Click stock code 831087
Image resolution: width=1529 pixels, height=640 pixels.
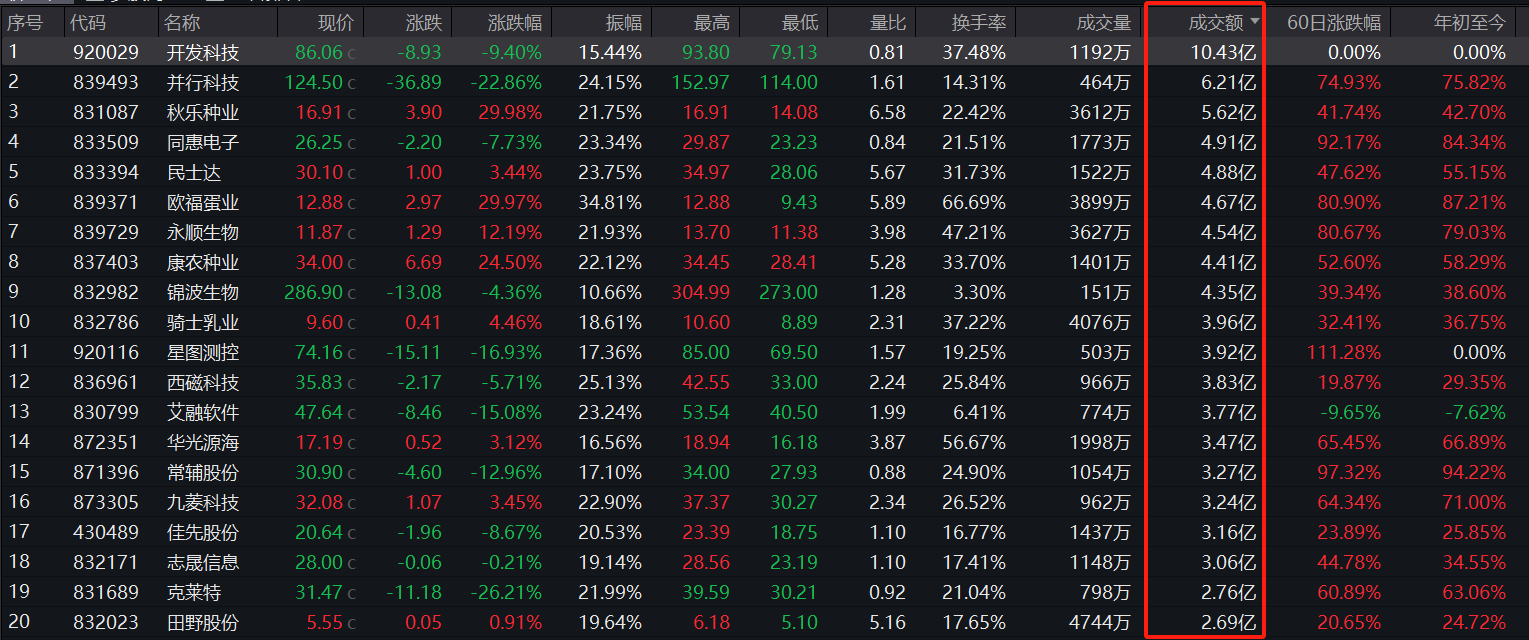coord(106,112)
